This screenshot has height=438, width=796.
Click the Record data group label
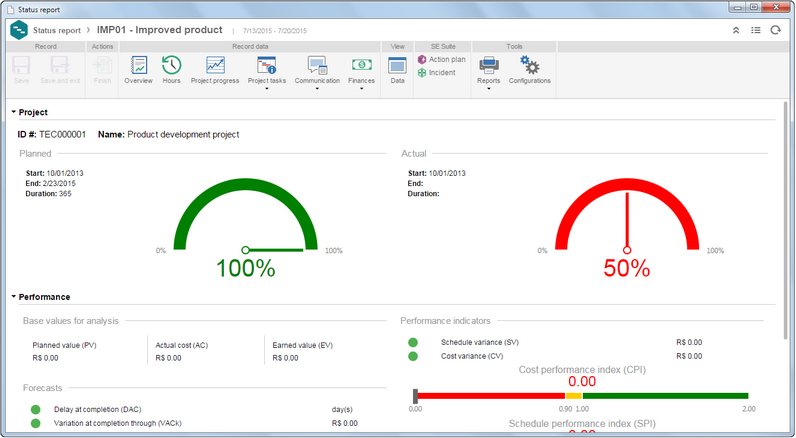250,46
